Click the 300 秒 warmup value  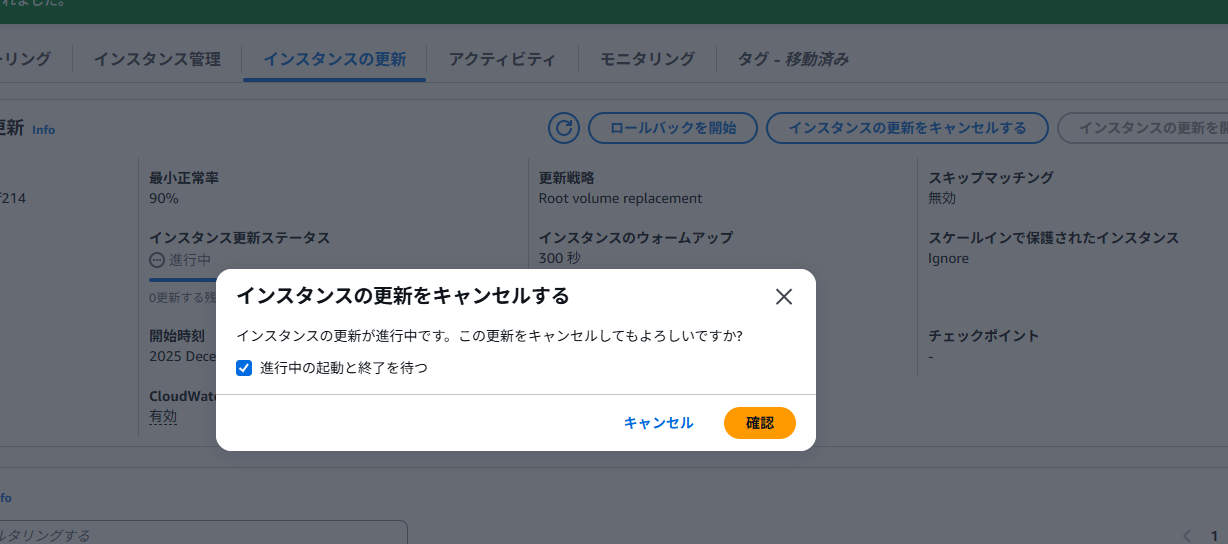[x=559, y=258]
